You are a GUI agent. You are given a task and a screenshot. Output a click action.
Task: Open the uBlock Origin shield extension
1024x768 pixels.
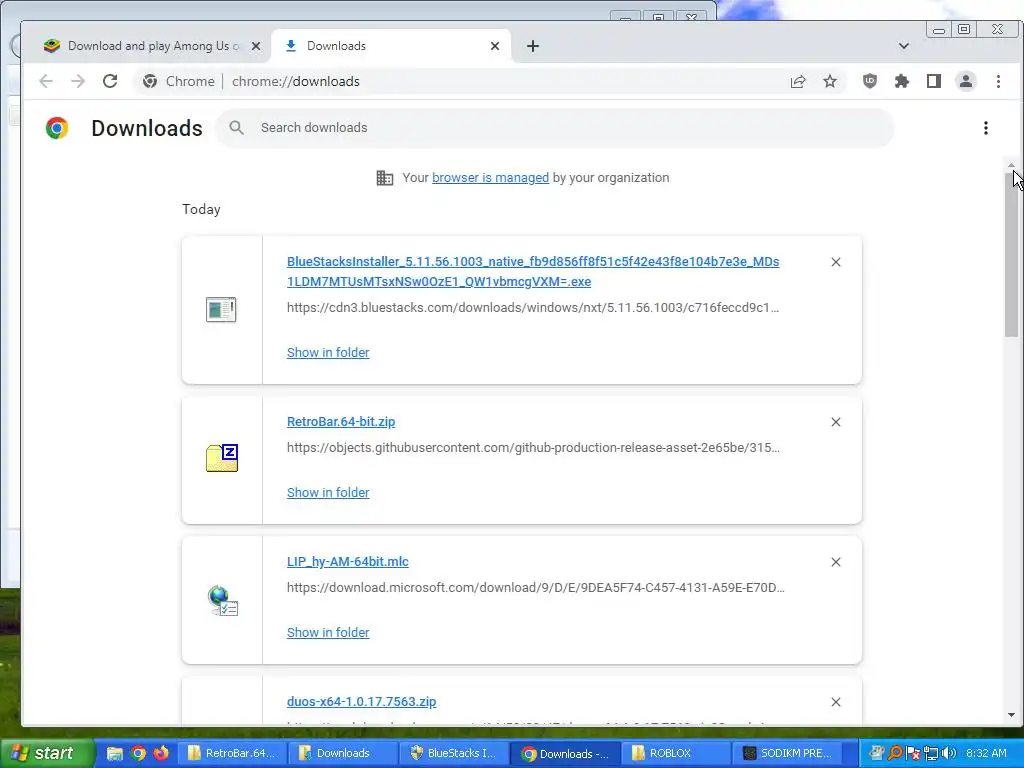[x=869, y=81]
